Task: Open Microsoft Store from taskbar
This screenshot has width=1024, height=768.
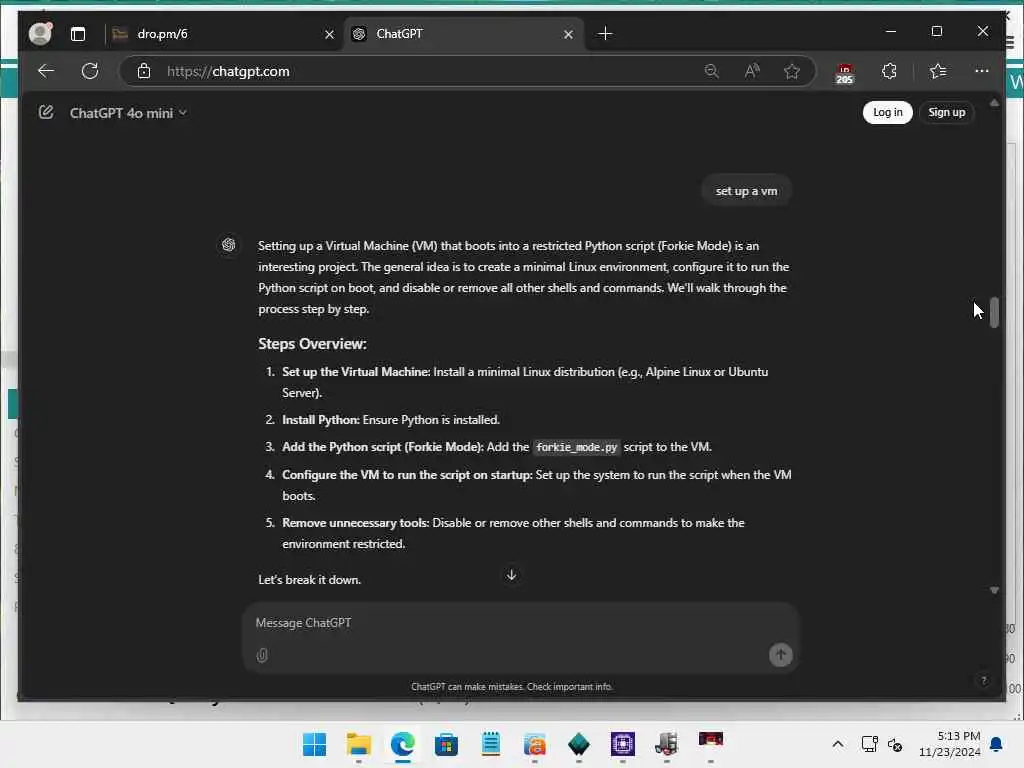Action: pos(447,744)
